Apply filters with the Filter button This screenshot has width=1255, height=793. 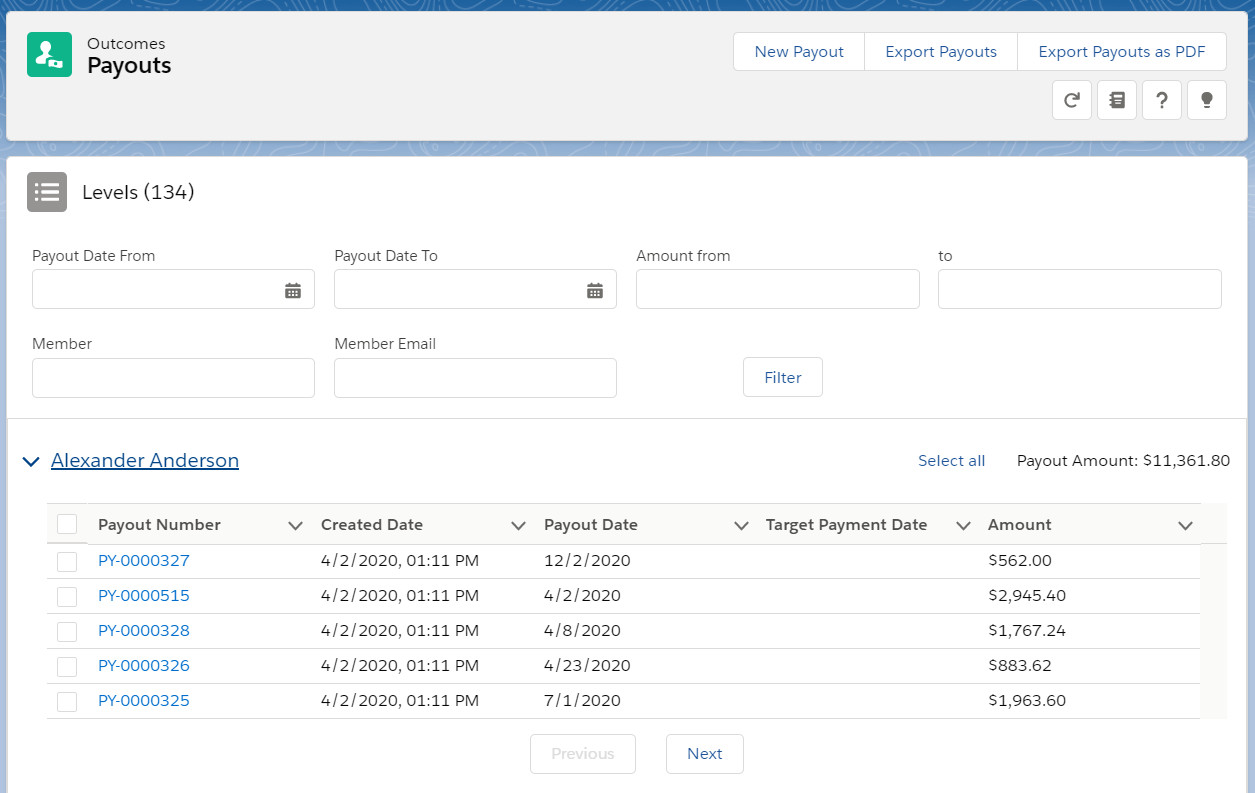point(783,377)
